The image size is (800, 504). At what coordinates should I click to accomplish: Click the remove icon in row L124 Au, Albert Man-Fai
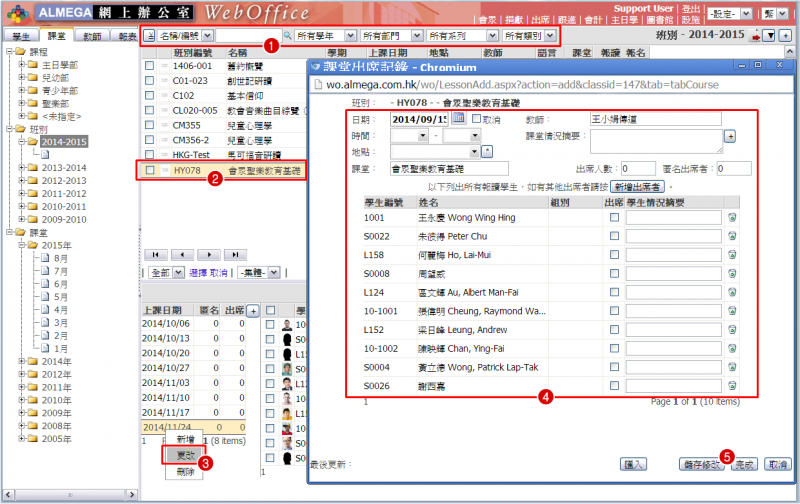click(x=732, y=292)
